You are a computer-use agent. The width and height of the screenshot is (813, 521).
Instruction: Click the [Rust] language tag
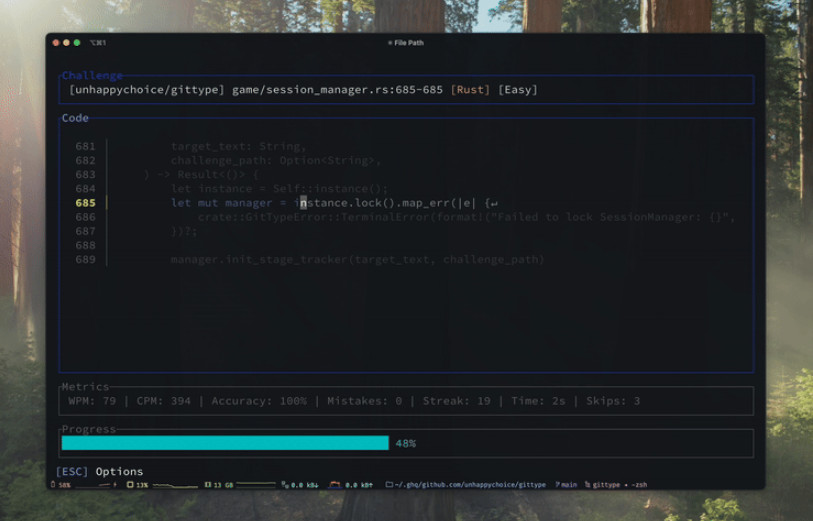click(470, 90)
